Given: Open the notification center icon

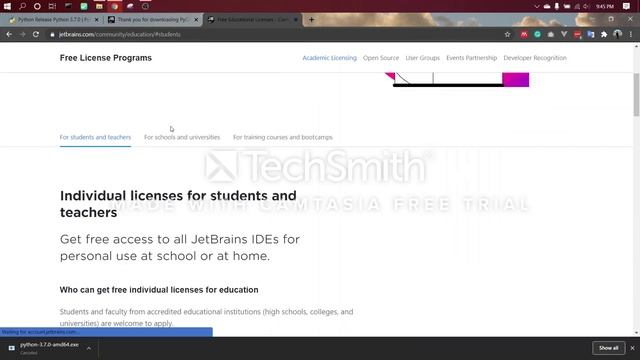Looking at the screenshot, I should pos(627,6).
